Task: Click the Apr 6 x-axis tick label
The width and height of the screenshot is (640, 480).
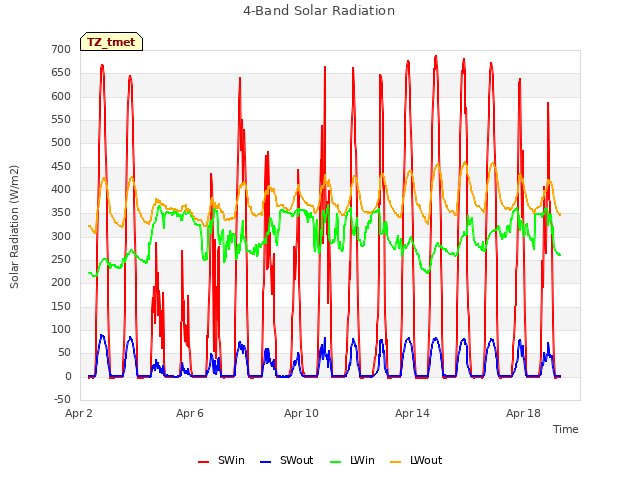Action: click(x=190, y=413)
